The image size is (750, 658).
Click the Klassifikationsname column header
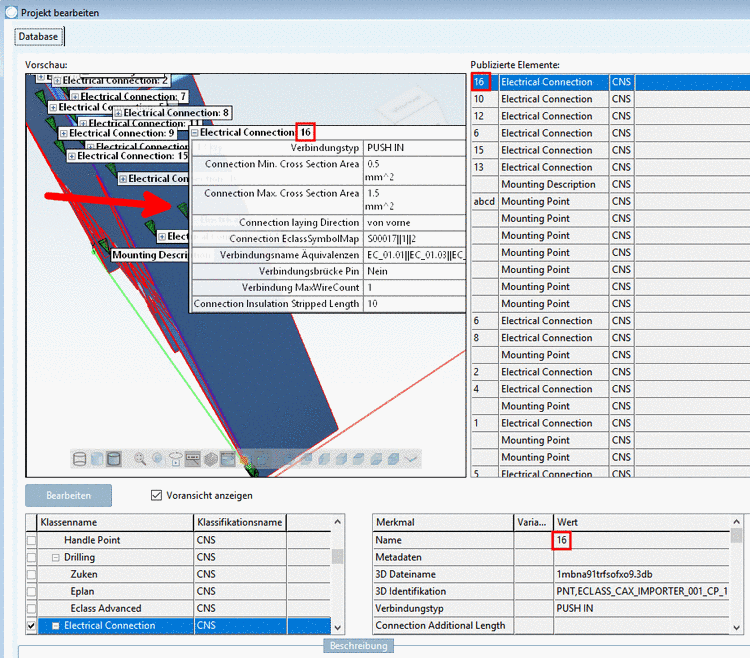240,522
